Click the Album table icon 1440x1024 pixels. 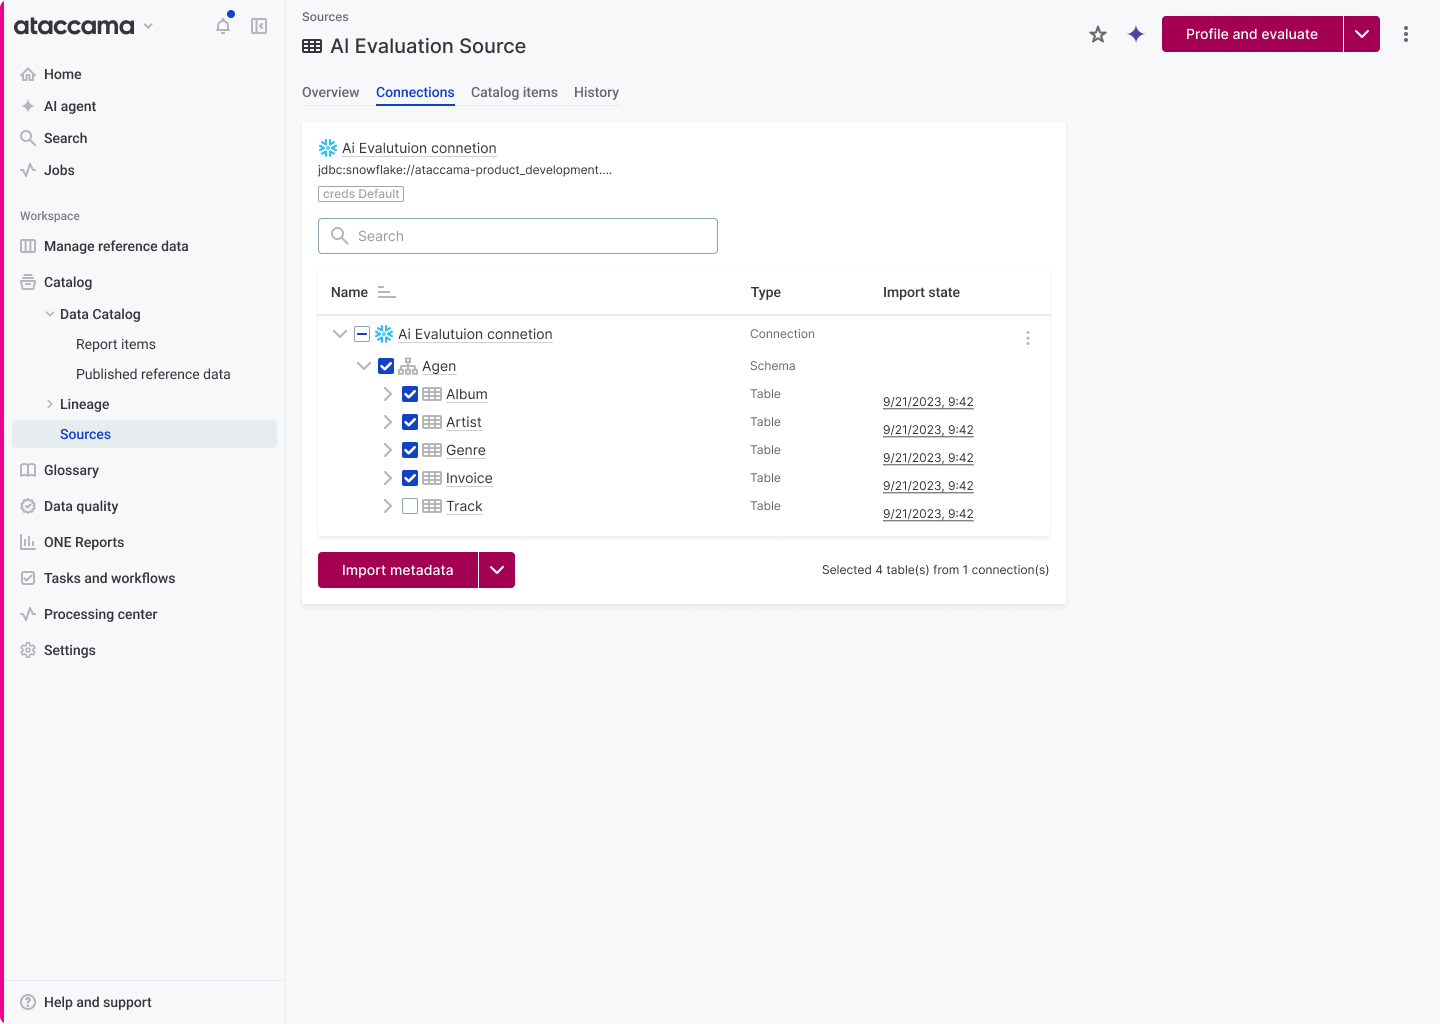point(432,394)
